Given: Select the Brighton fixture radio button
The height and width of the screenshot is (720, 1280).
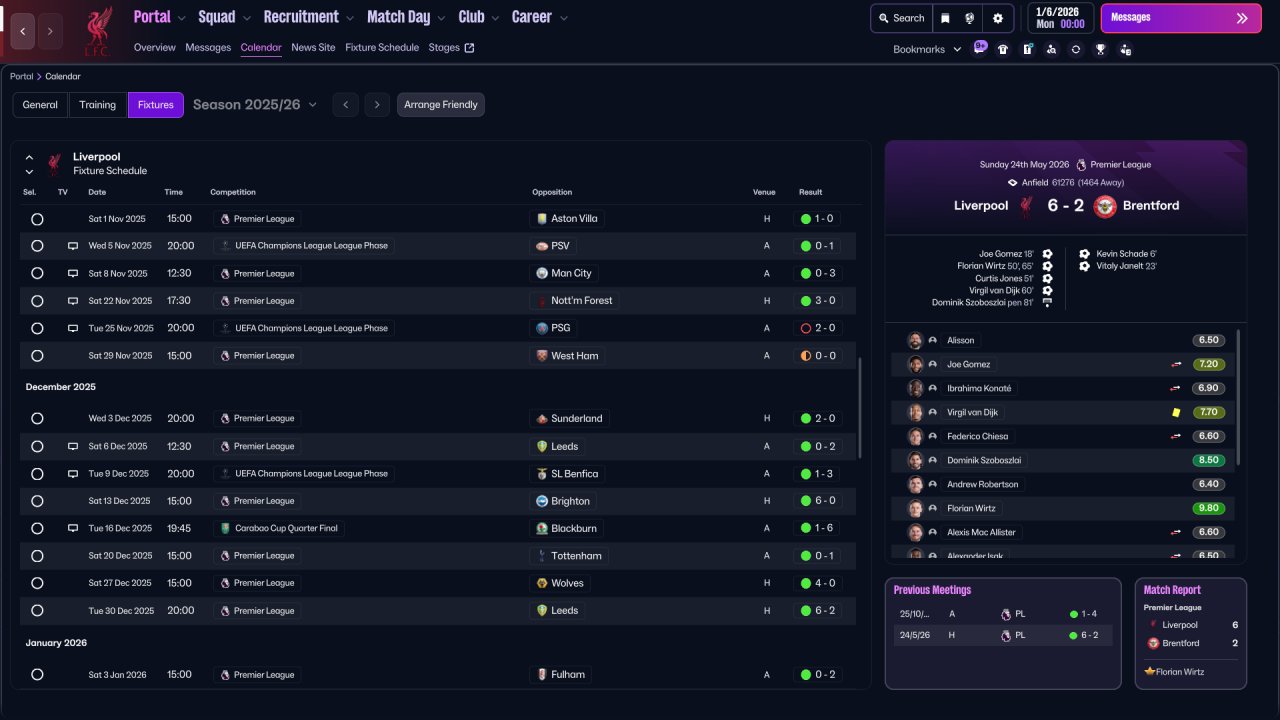Looking at the screenshot, I should click(x=37, y=501).
